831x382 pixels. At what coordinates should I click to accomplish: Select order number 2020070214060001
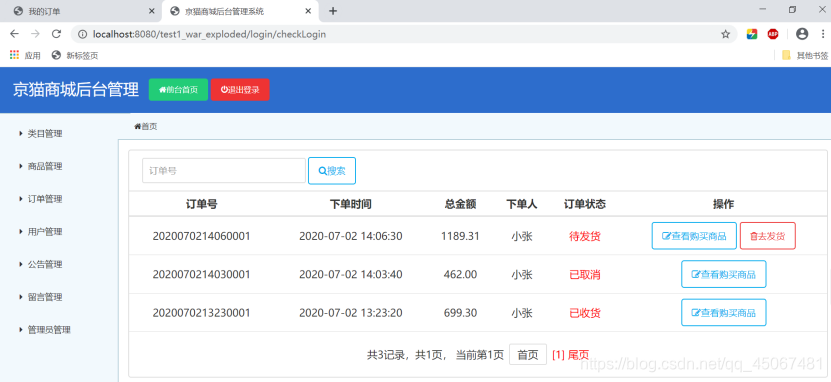pos(201,236)
